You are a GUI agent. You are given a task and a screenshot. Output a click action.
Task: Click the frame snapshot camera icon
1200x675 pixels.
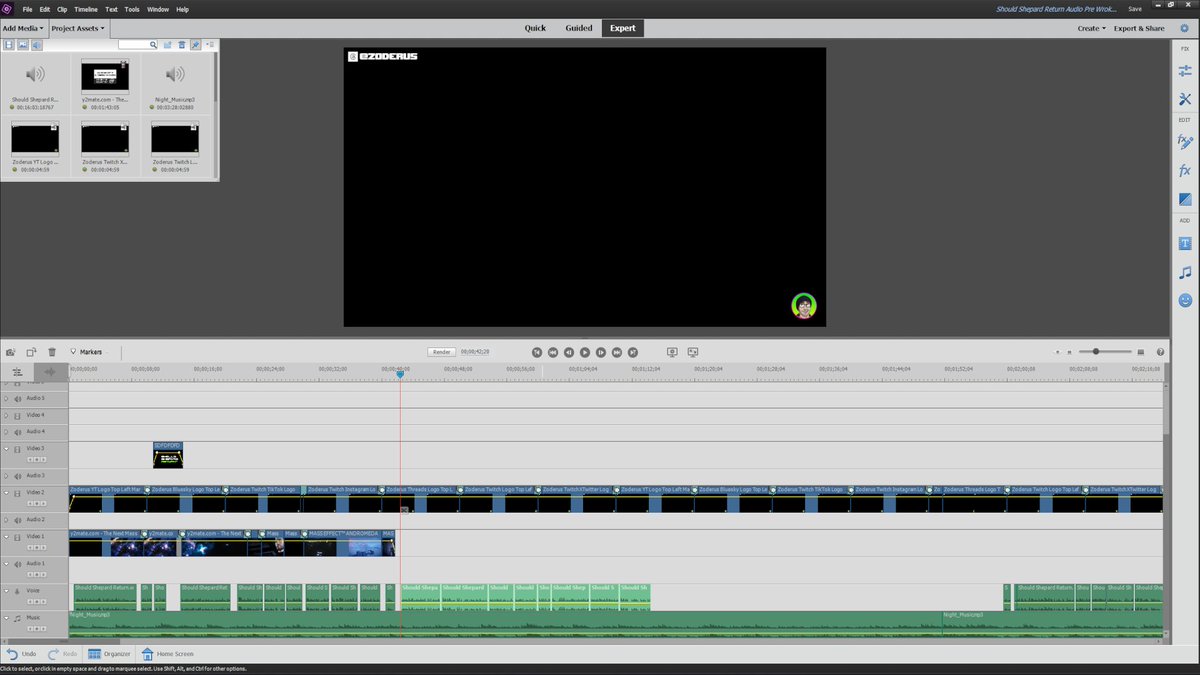point(11,352)
